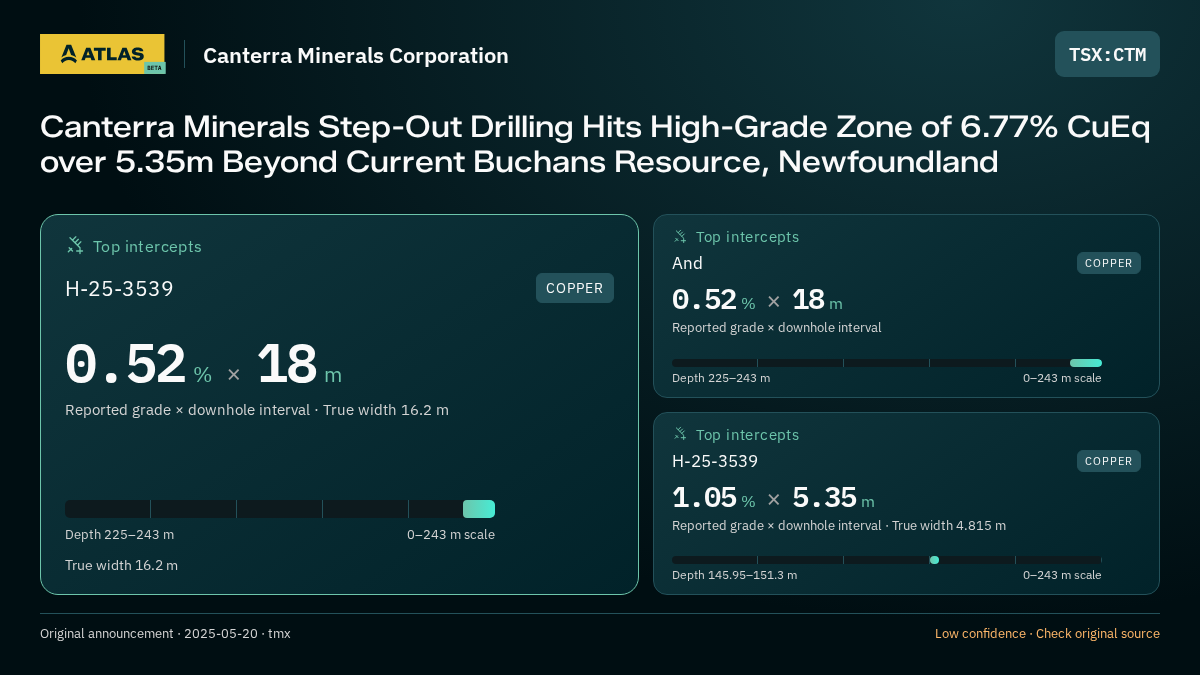Click depth dot marker at 145.95–151.3 m
This screenshot has height=675, width=1200.
click(x=934, y=560)
